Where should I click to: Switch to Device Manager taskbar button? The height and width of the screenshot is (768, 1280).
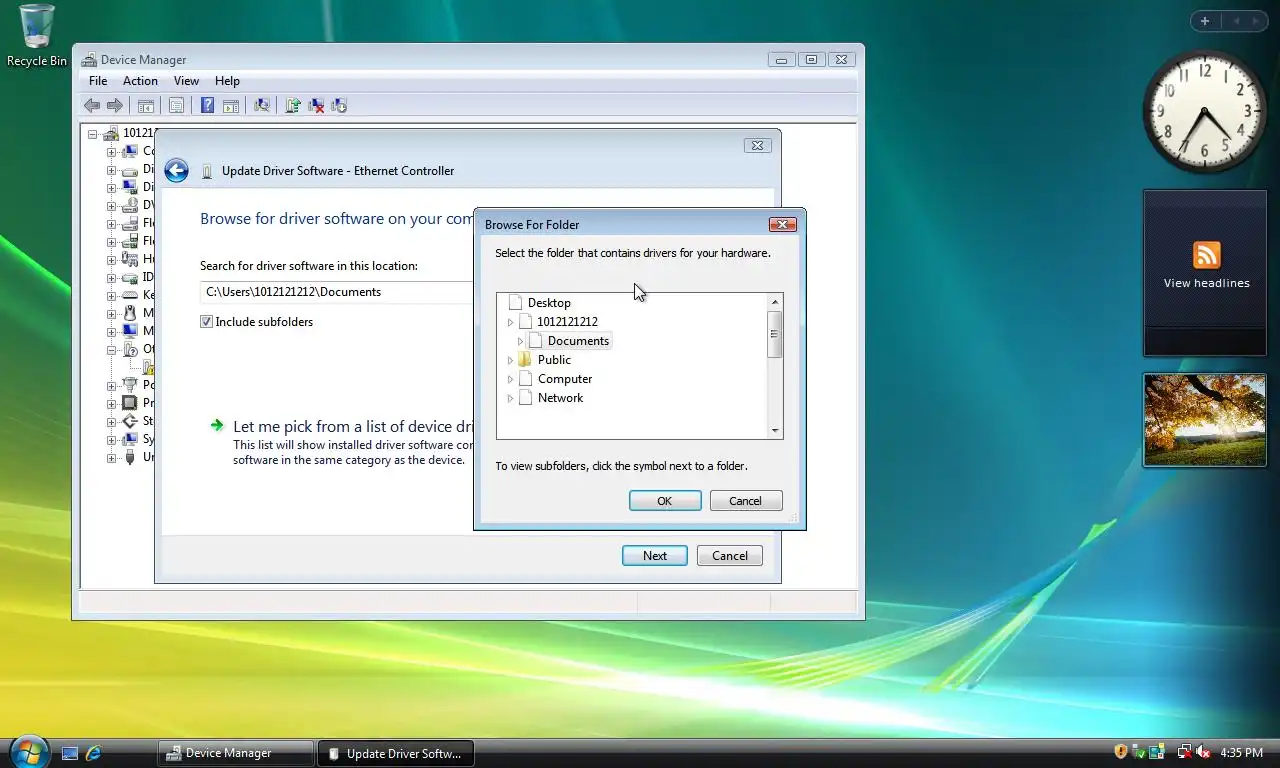(235, 753)
